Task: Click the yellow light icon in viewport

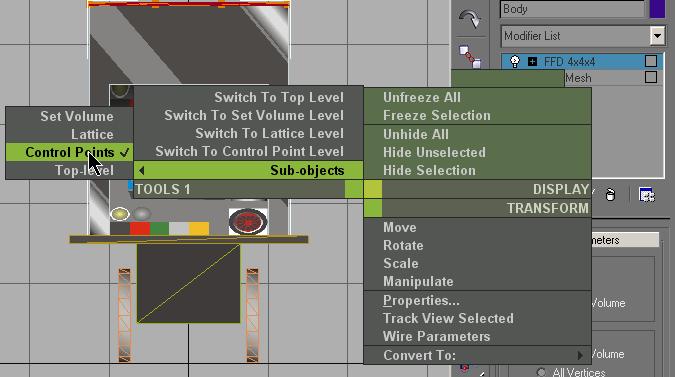Action: pyautogui.click(x=120, y=213)
